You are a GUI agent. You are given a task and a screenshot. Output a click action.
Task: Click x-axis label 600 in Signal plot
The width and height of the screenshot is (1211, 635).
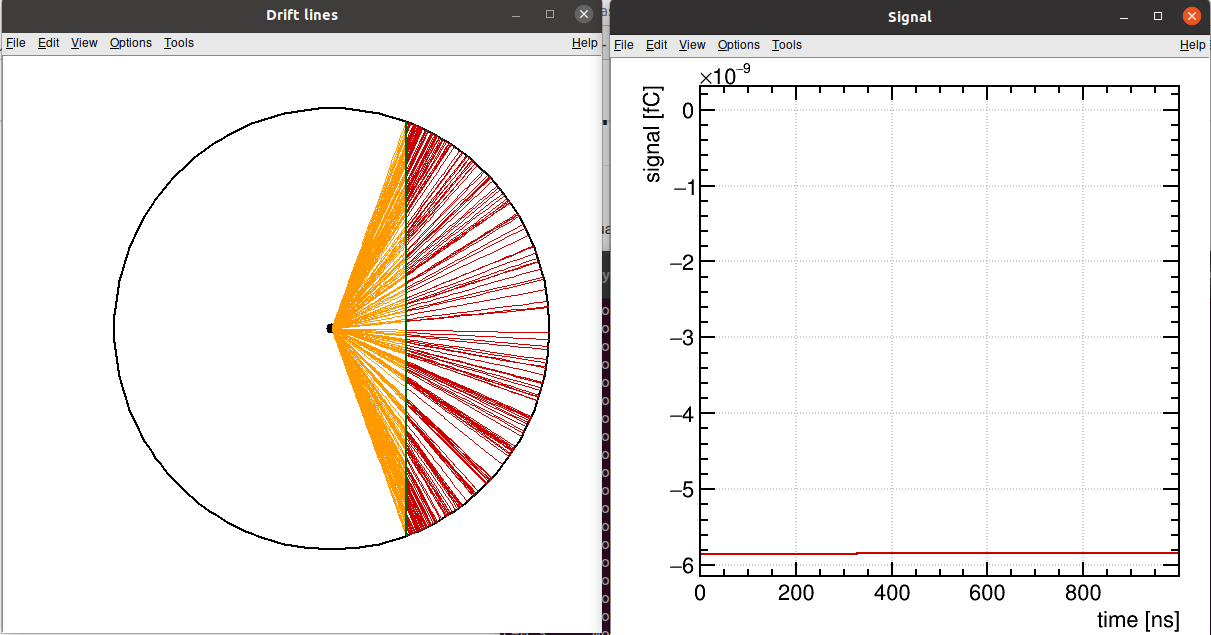pos(987,593)
